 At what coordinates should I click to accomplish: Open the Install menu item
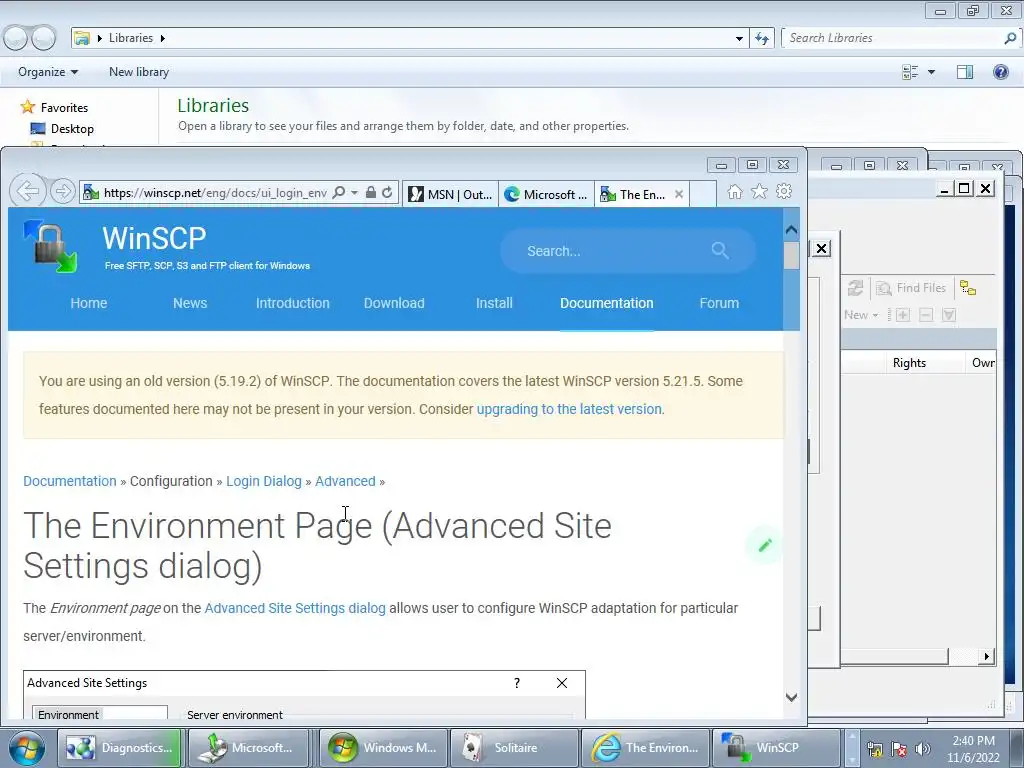tap(494, 303)
